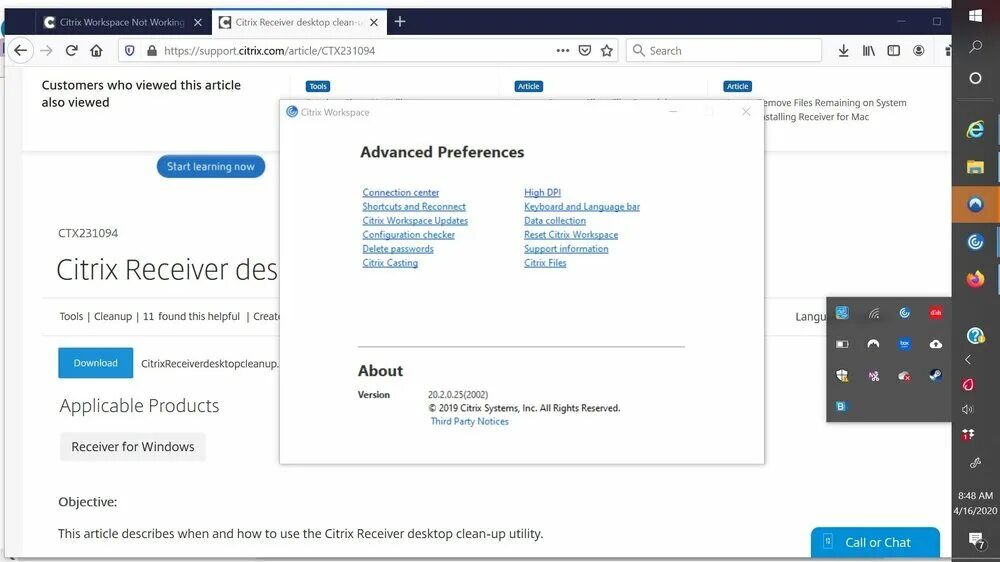Image resolution: width=1000 pixels, height=562 pixels.
Task: Click Reset Citrix Workspace link
Action: click(x=571, y=234)
